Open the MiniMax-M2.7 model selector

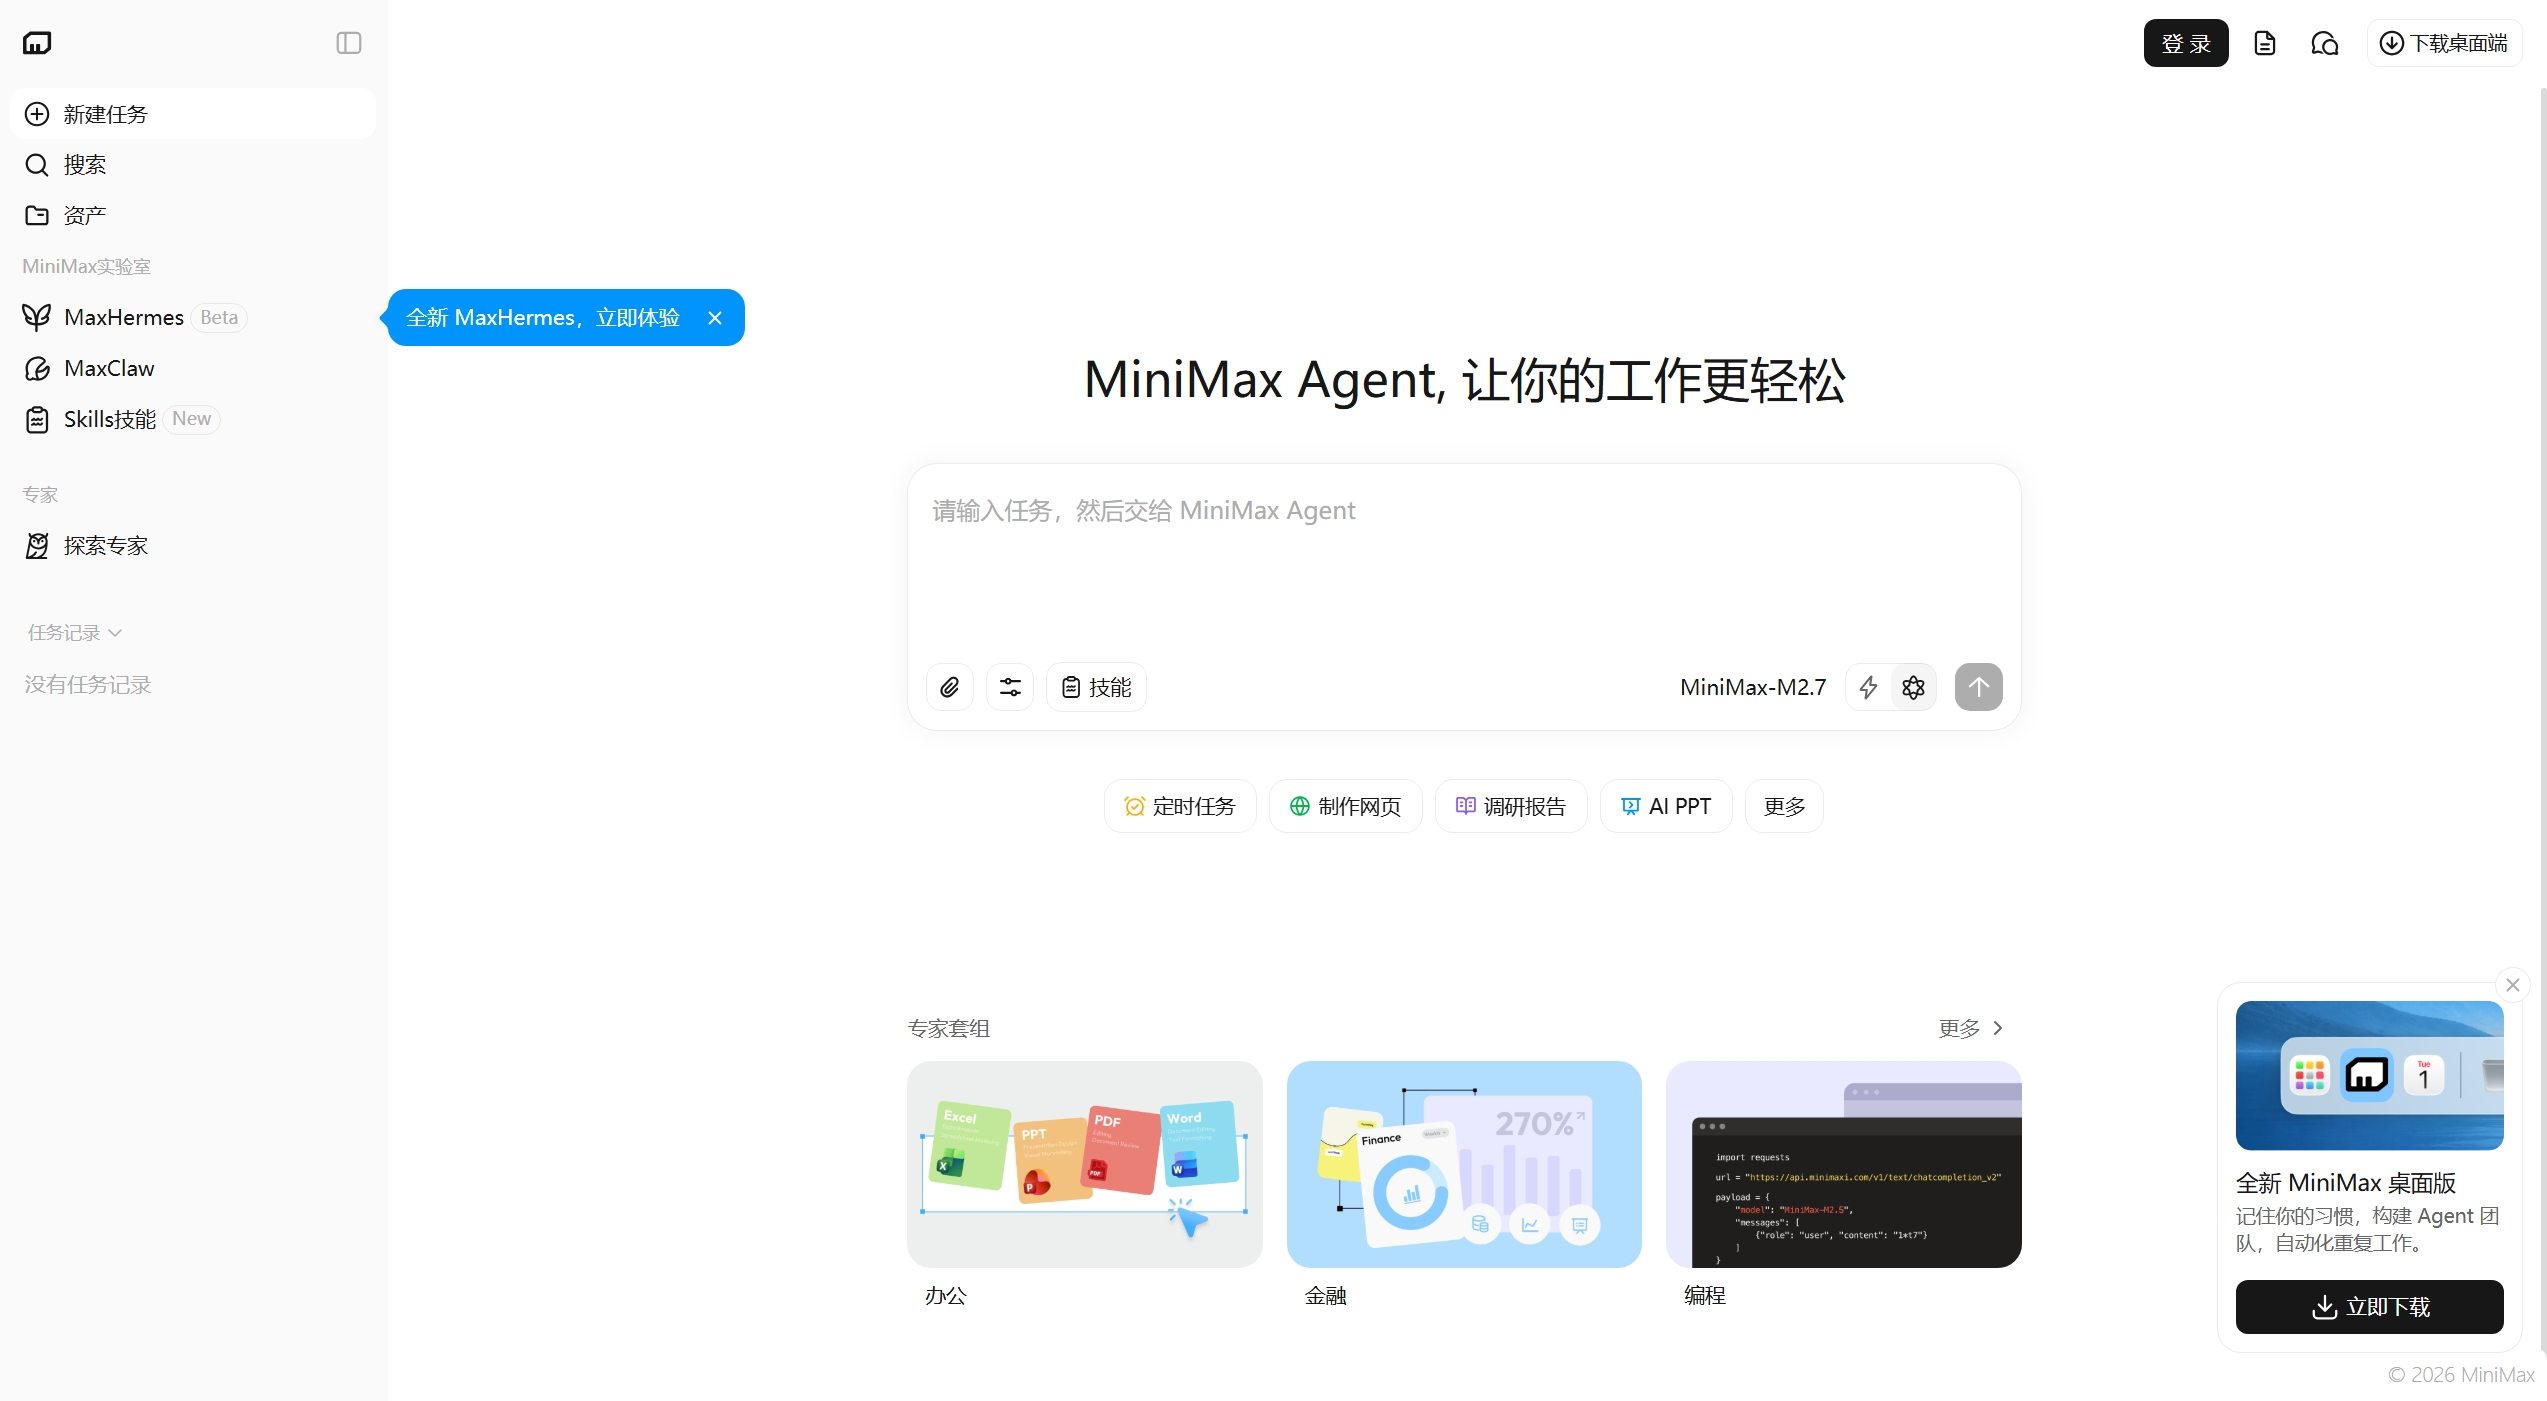(1753, 687)
